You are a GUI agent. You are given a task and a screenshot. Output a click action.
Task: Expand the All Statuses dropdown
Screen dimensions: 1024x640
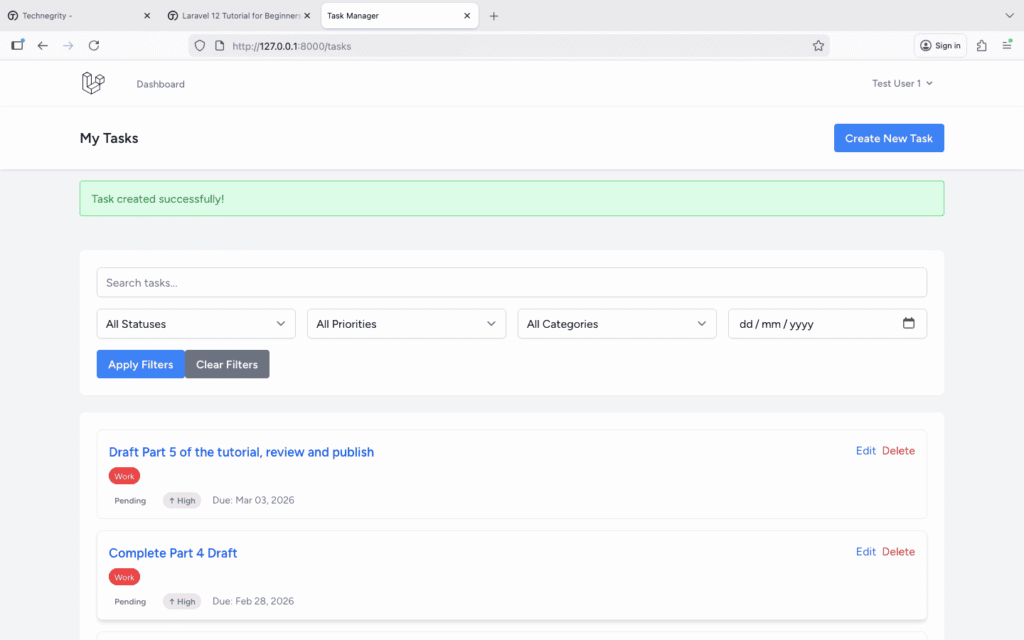pos(196,324)
